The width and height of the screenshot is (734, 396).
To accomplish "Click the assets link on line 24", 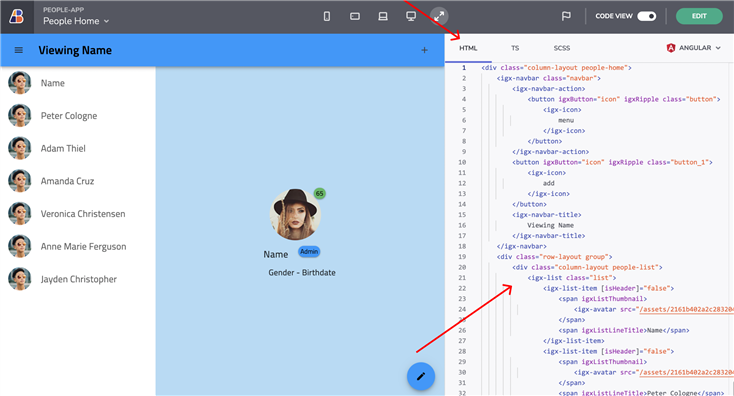I will 686,309.
